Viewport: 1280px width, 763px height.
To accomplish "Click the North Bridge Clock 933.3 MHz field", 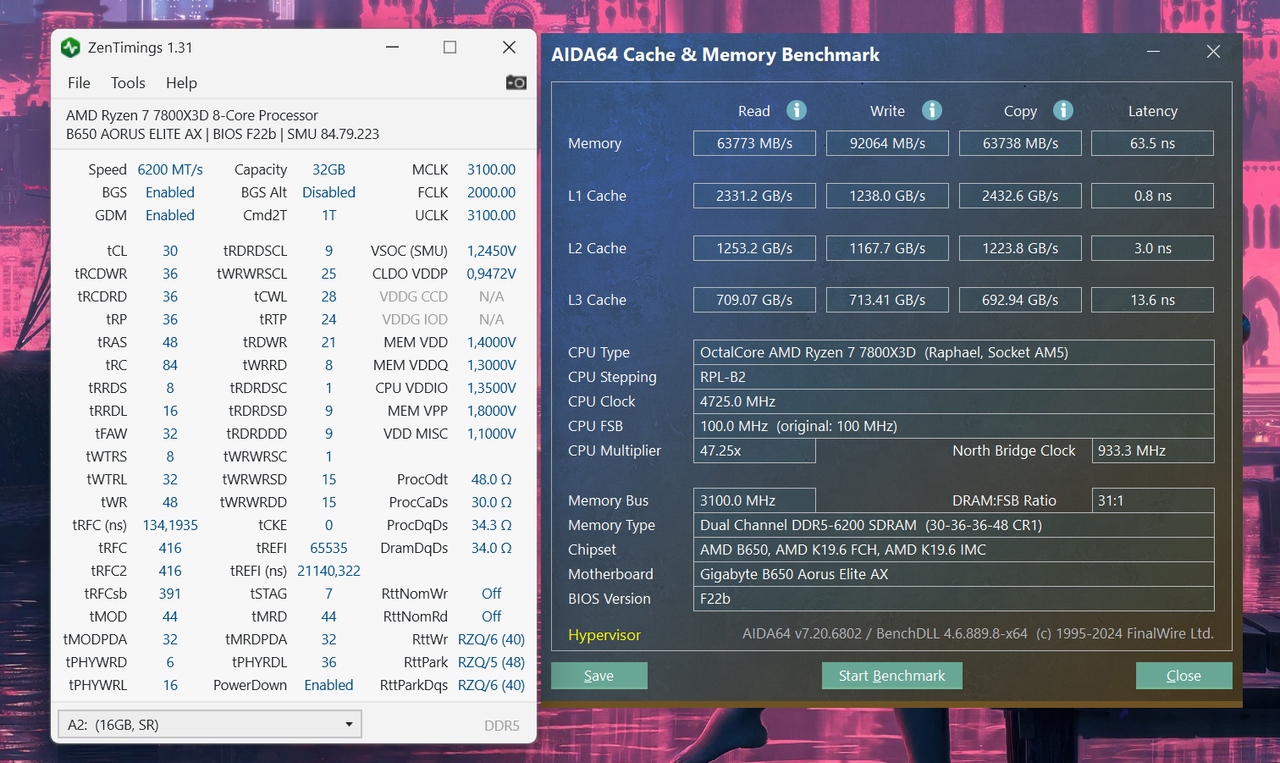I will (x=1152, y=451).
